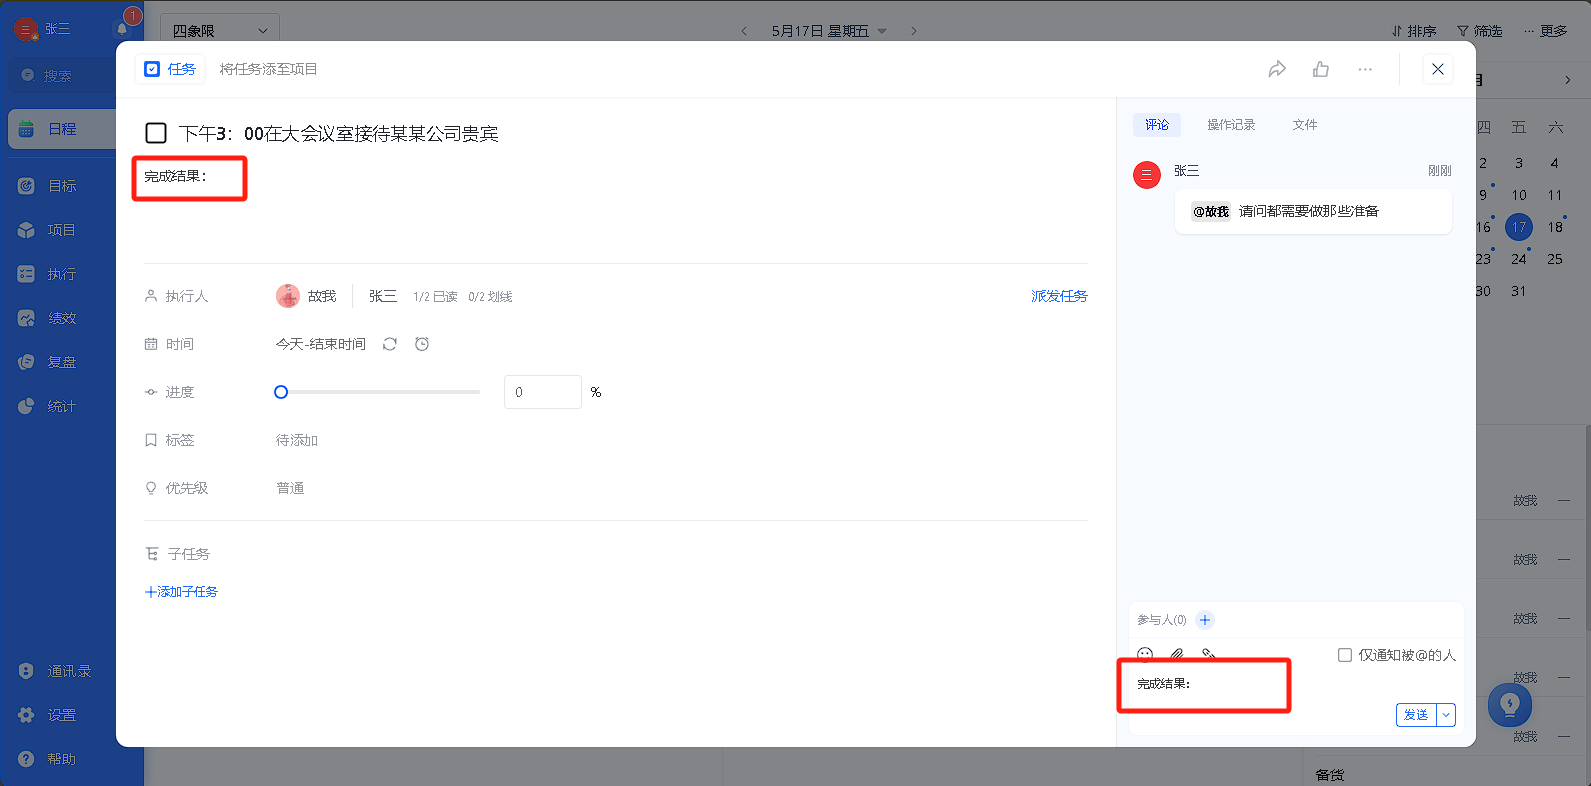1591x786 pixels.
Task: Open 目标 in the left sidebar
Action: point(62,186)
